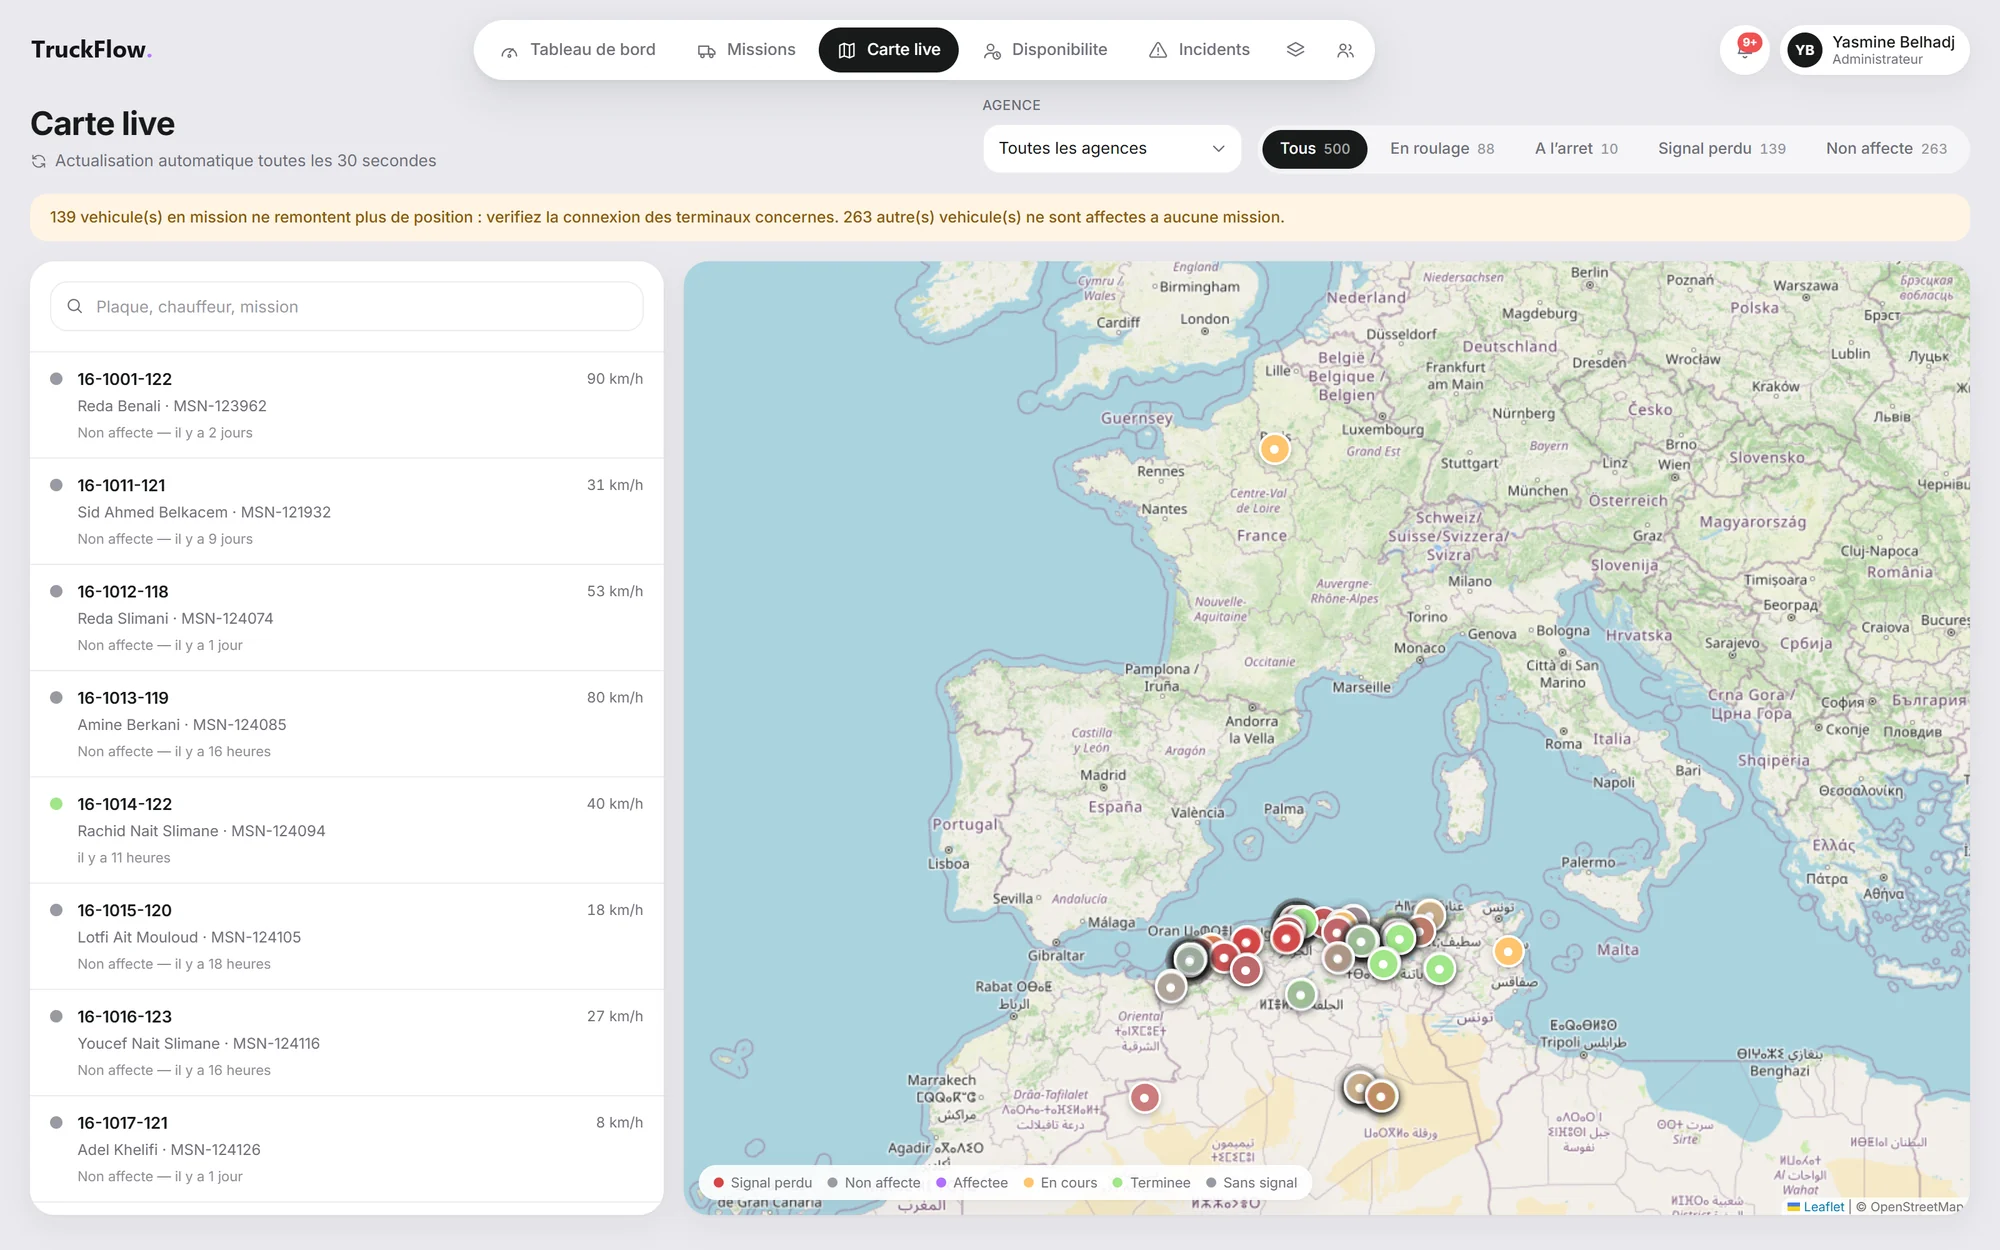The image size is (2000, 1250).
Task: Open the Toutes les agences dropdown
Action: 1112,148
